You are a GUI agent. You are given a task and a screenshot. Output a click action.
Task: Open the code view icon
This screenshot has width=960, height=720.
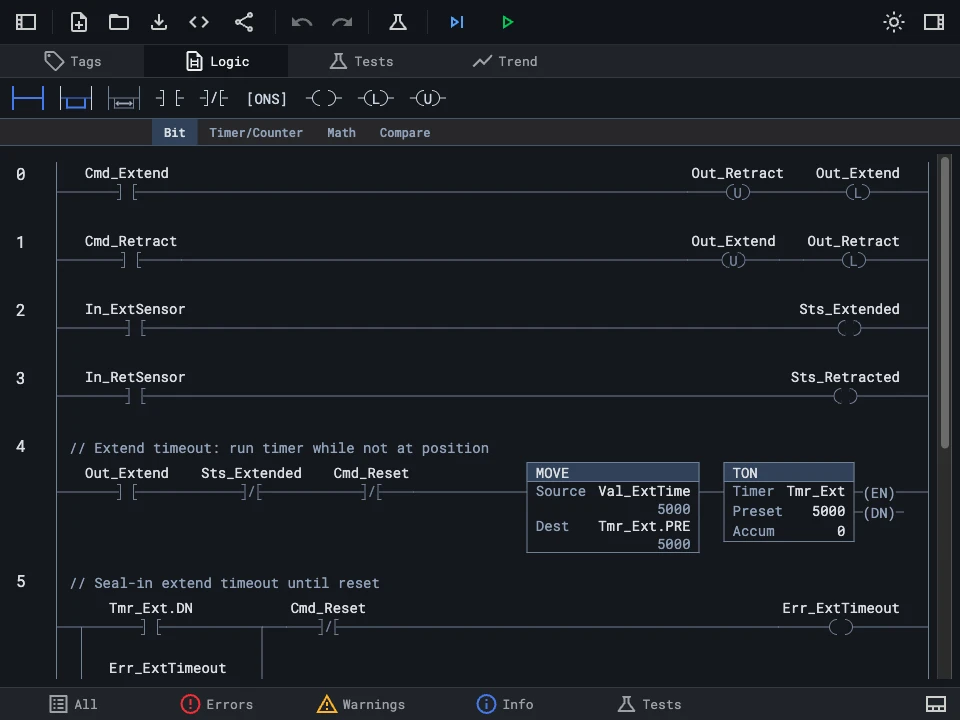click(198, 22)
